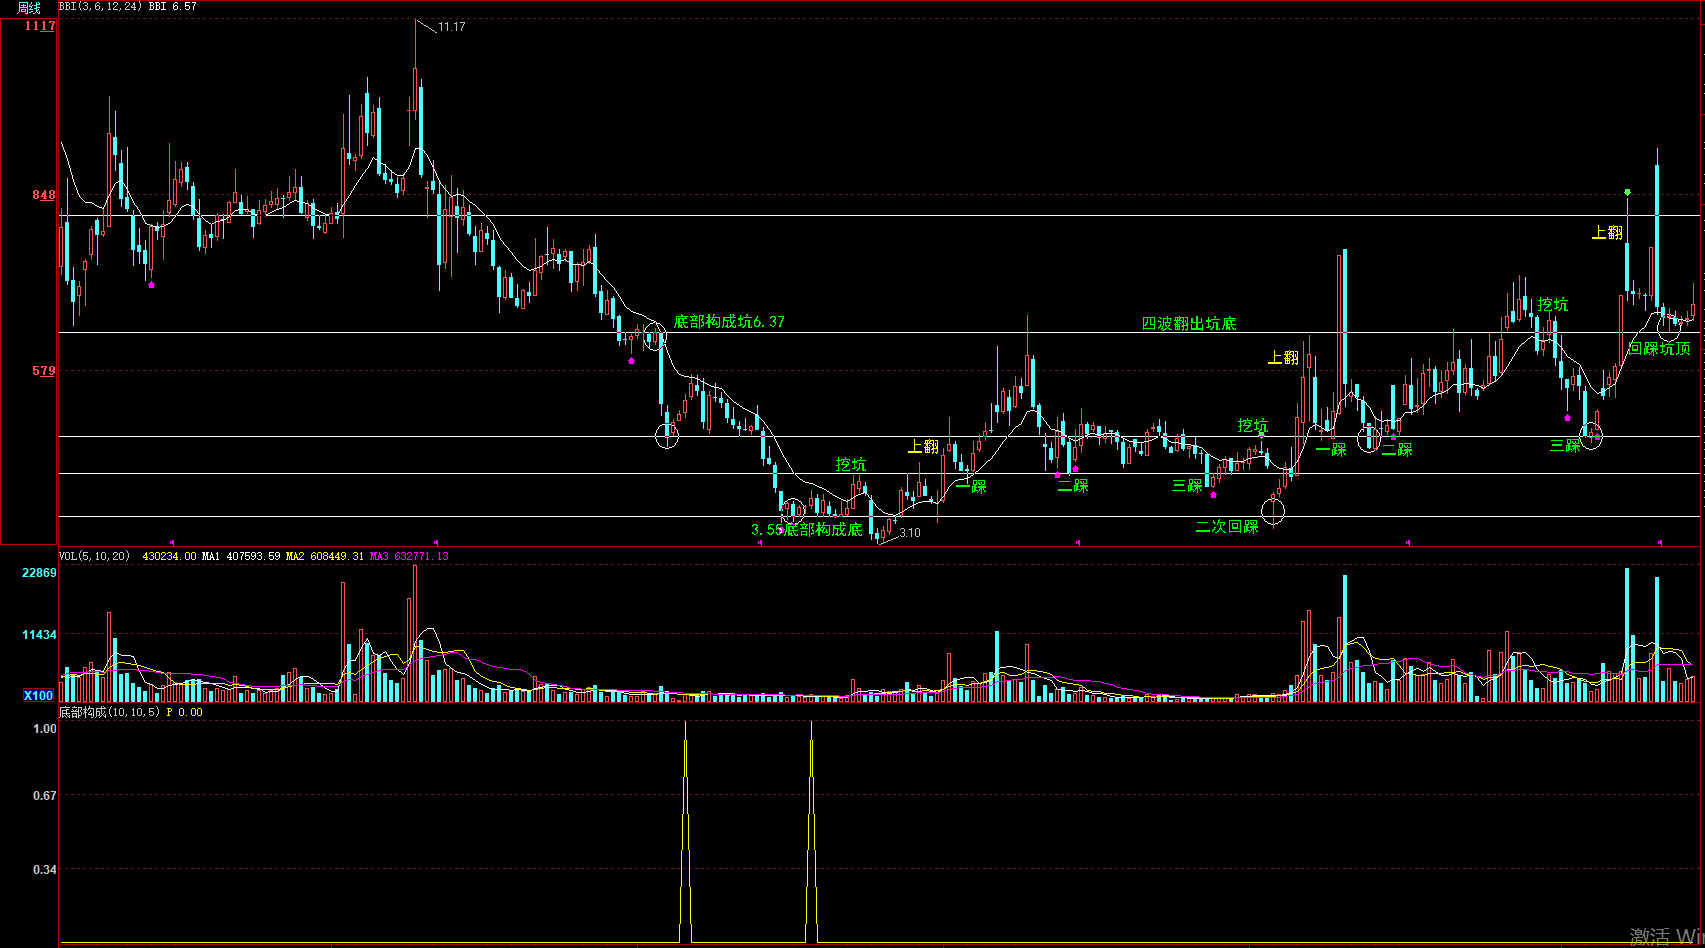
Task: Select the MA1 407593.59 readout
Action: pos(241,556)
